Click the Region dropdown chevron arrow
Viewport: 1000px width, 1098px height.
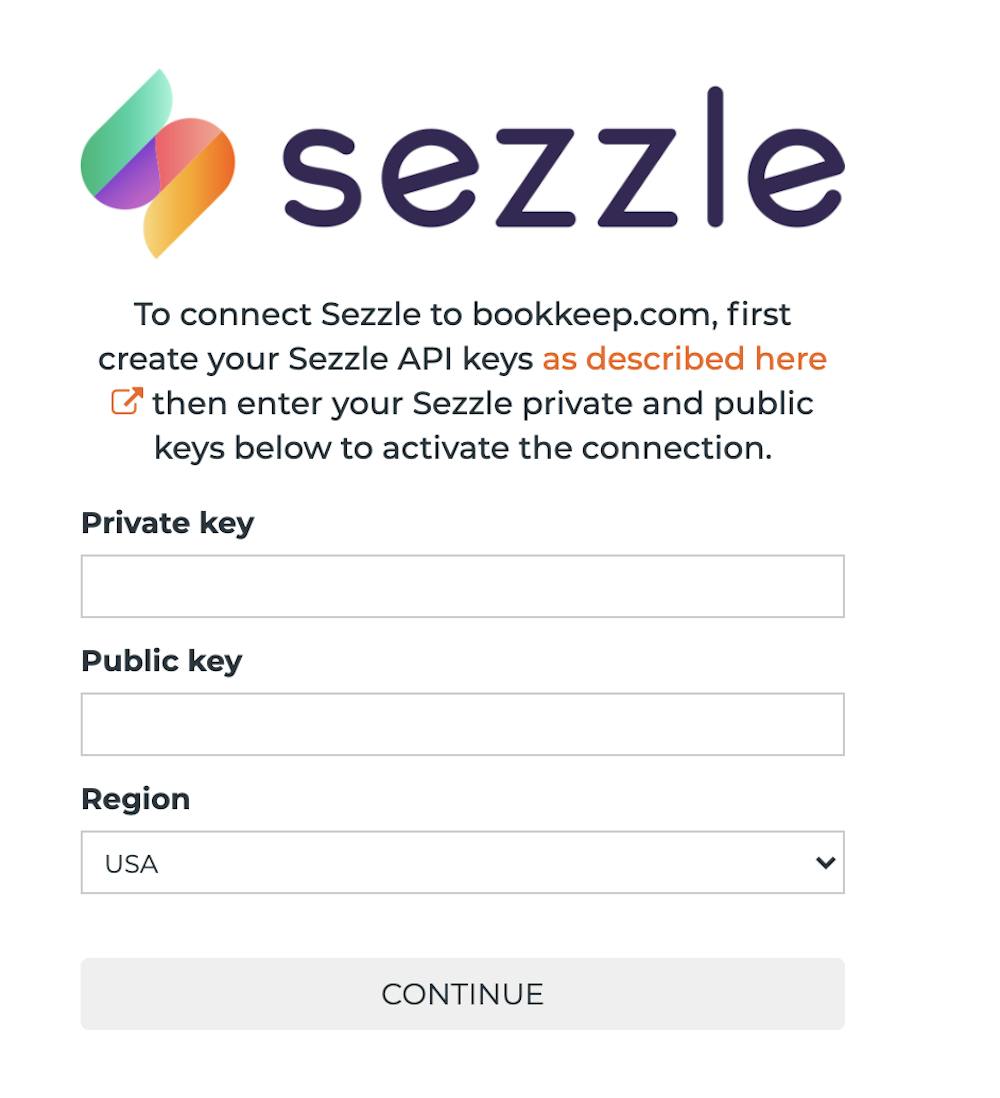click(825, 862)
